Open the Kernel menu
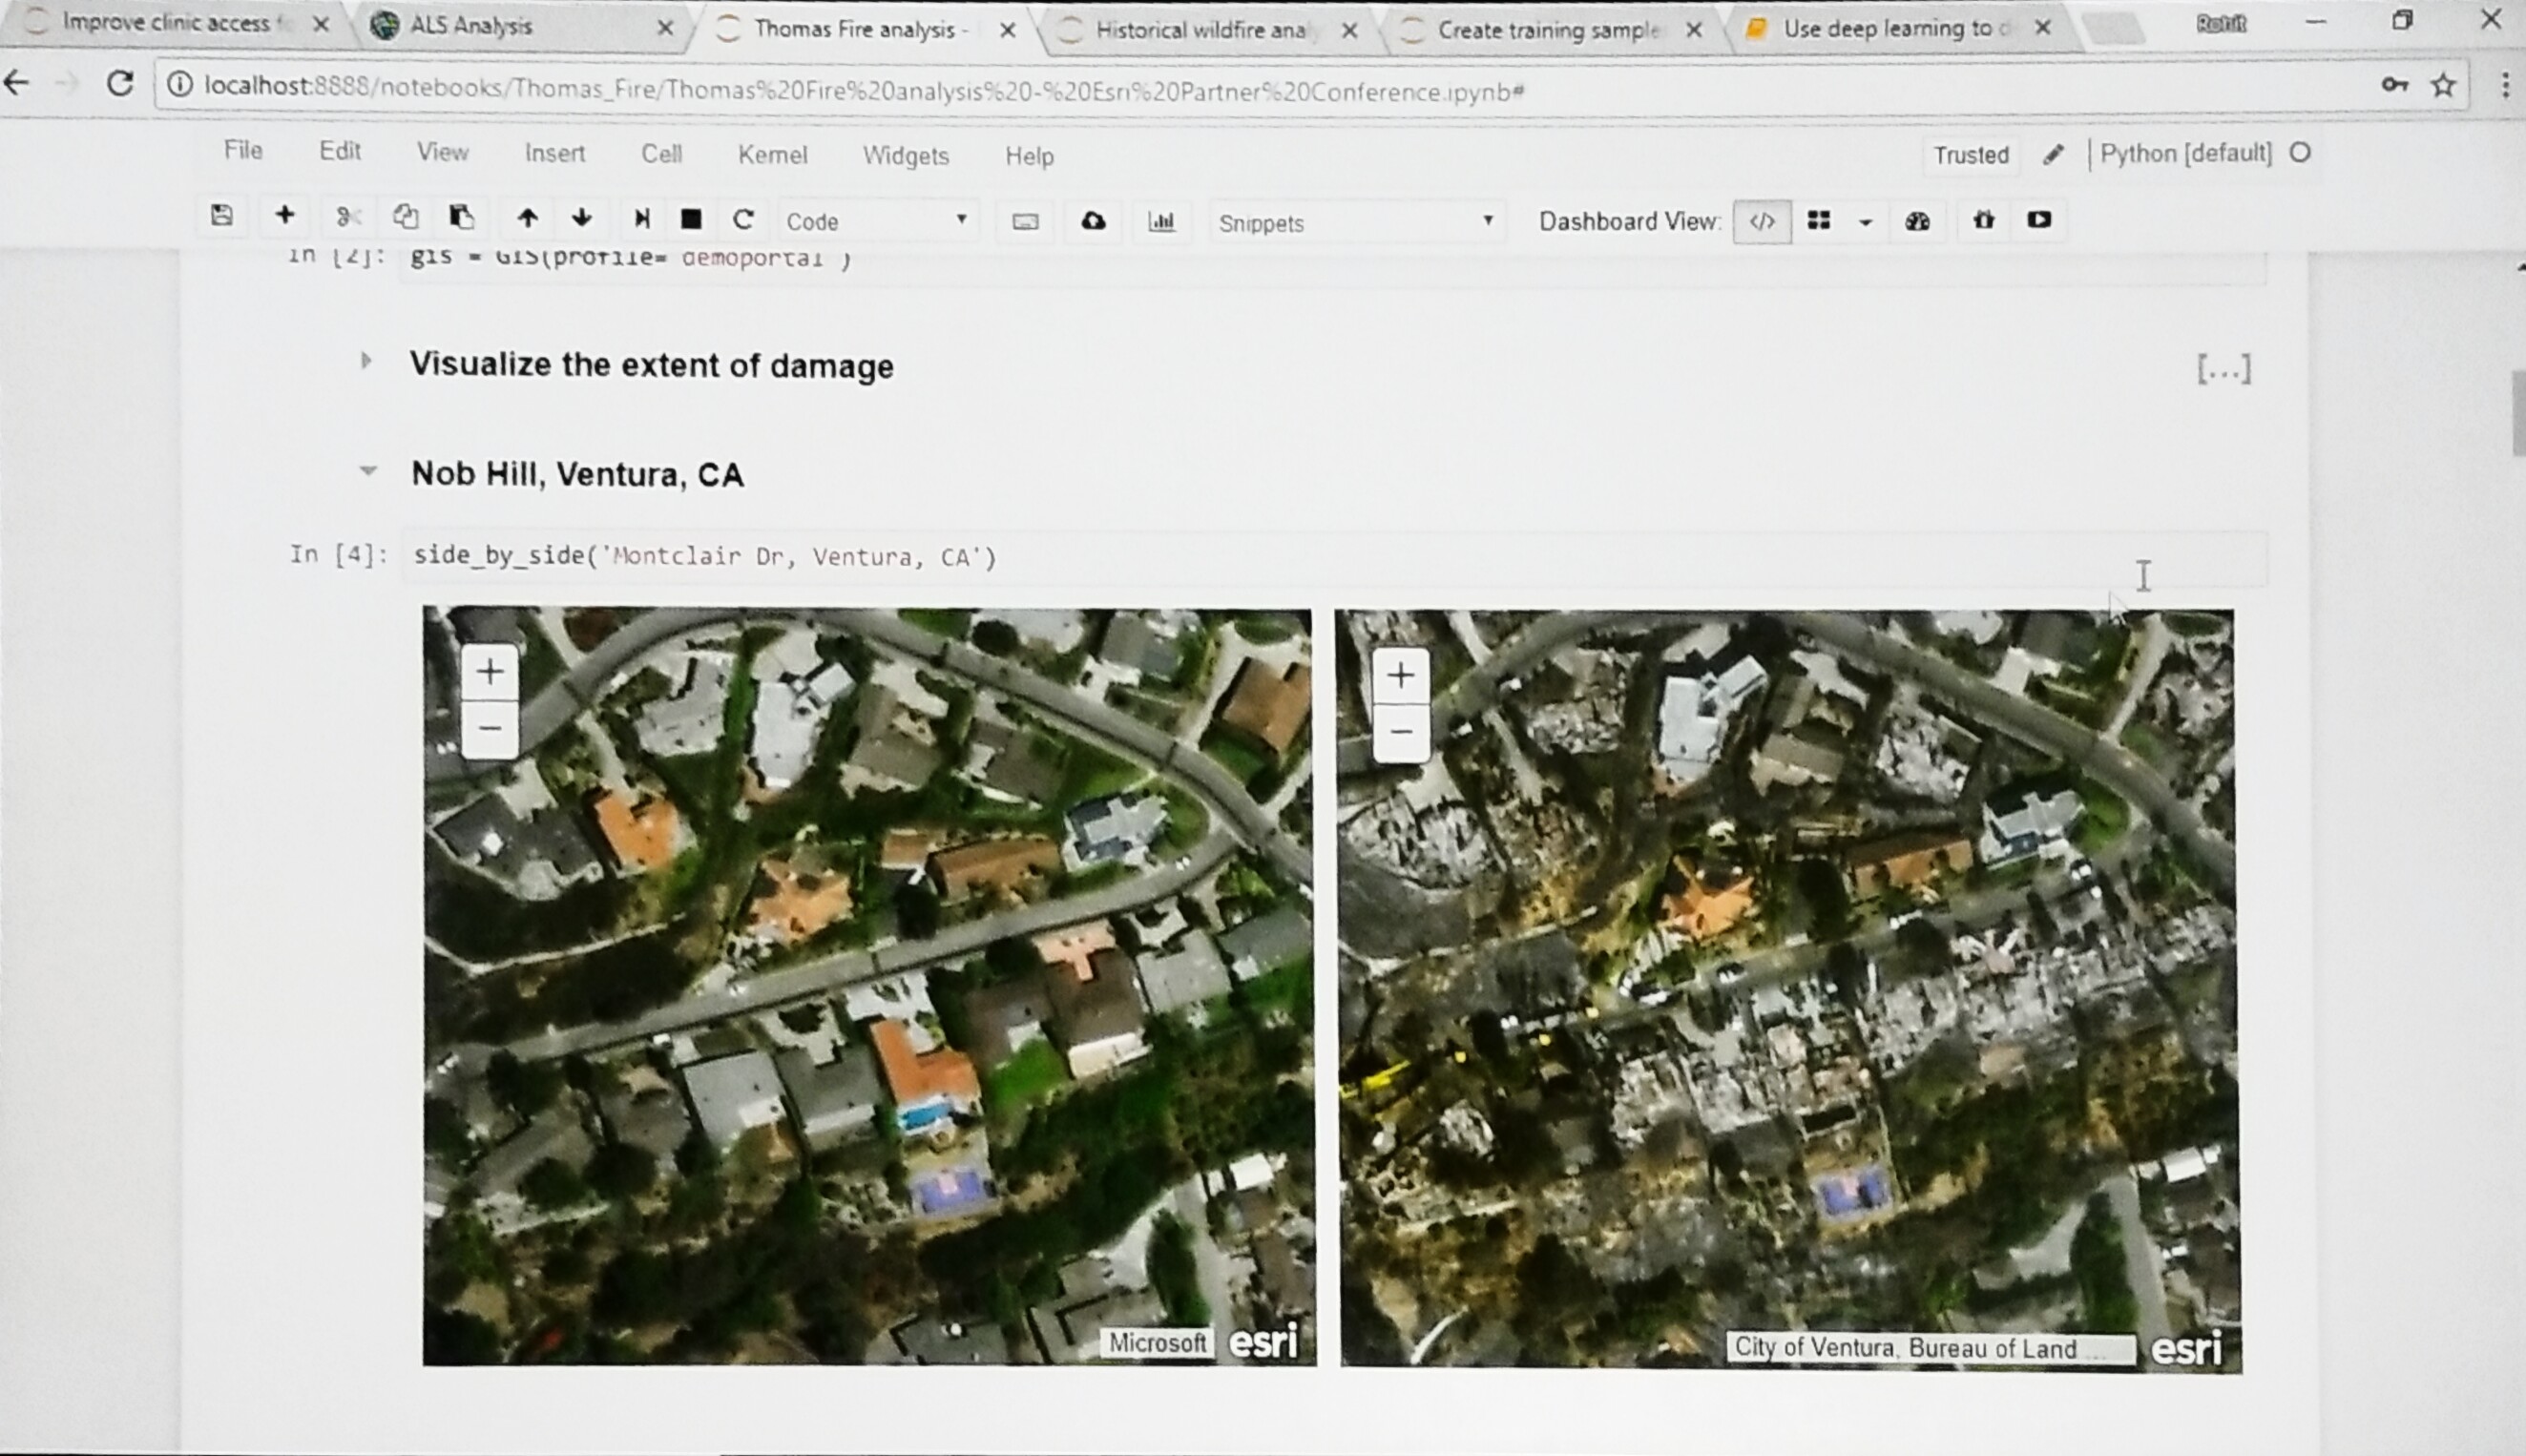This screenshot has height=1456, width=2526. (x=772, y=155)
